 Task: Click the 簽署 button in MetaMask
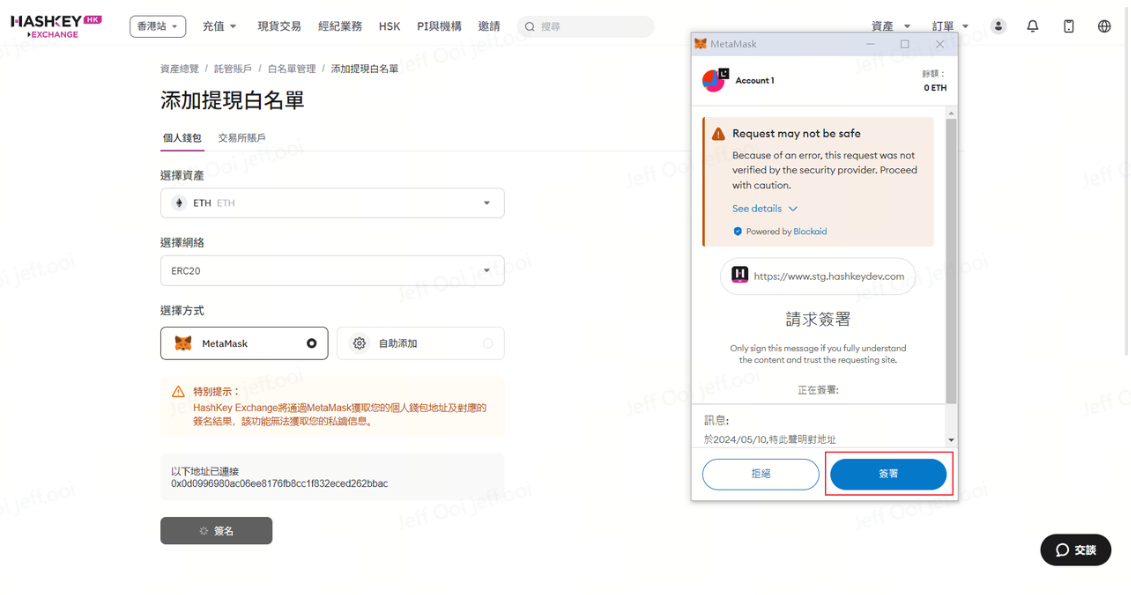[x=888, y=474]
